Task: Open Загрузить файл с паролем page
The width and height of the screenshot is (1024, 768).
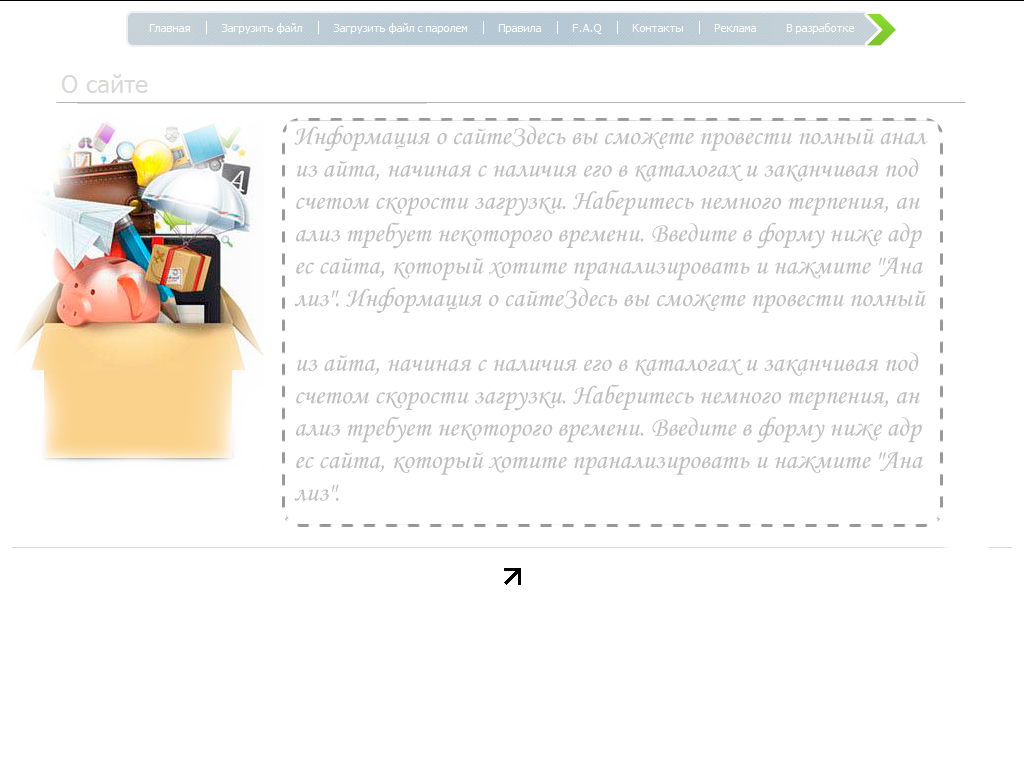Action: click(x=400, y=28)
